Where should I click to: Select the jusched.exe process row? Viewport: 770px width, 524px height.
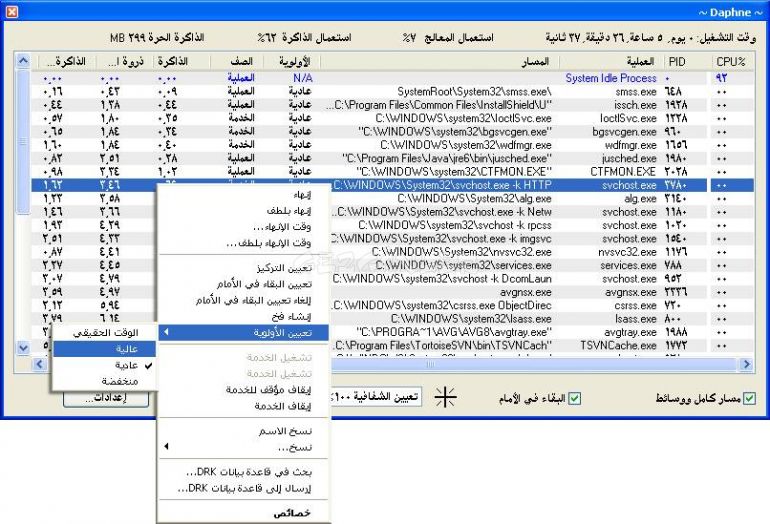click(x=393, y=158)
